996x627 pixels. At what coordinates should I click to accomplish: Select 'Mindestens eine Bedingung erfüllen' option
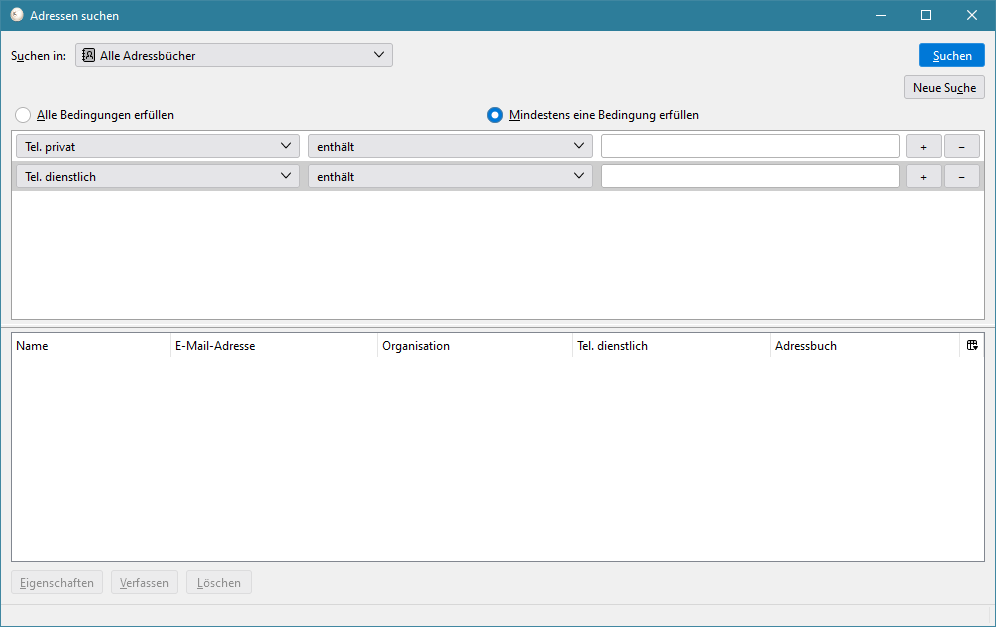coord(495,115)
